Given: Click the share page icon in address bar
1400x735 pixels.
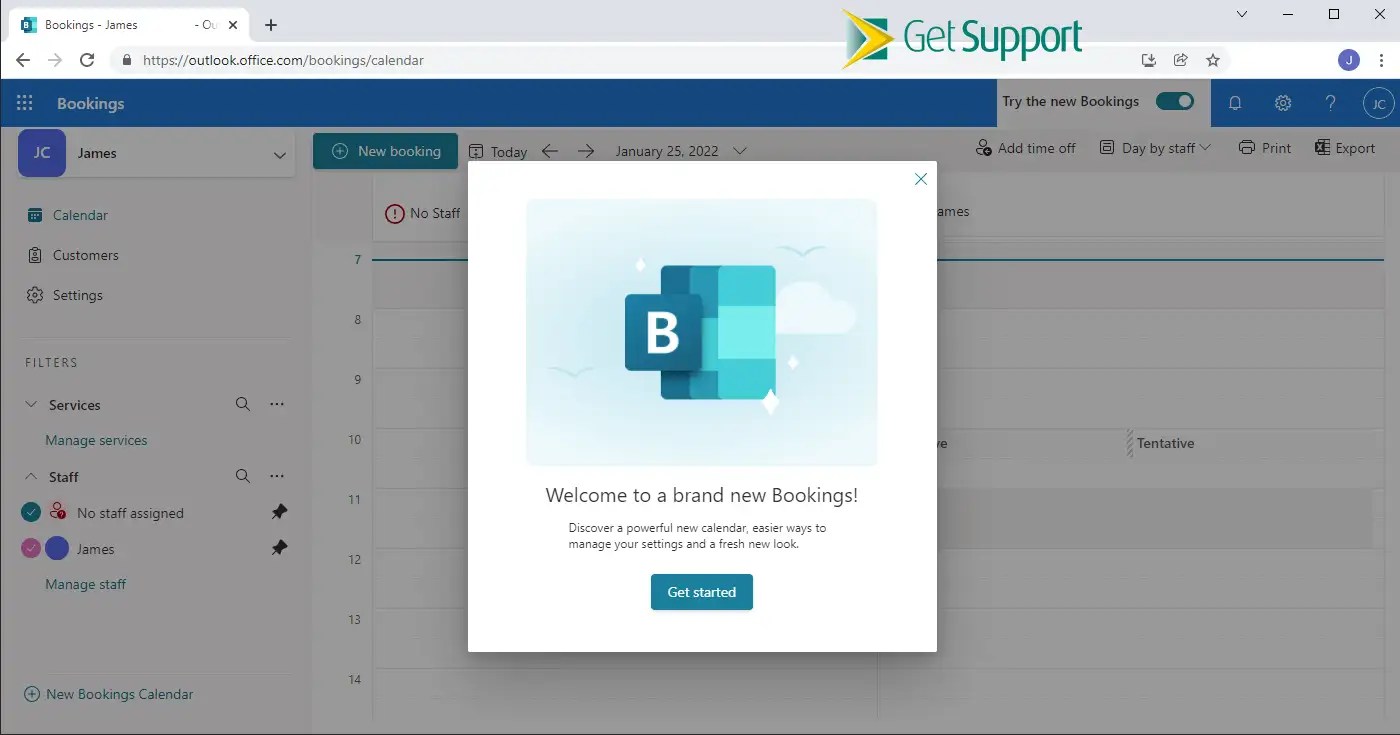Looking at the screenshot, I should point(1181,60).
